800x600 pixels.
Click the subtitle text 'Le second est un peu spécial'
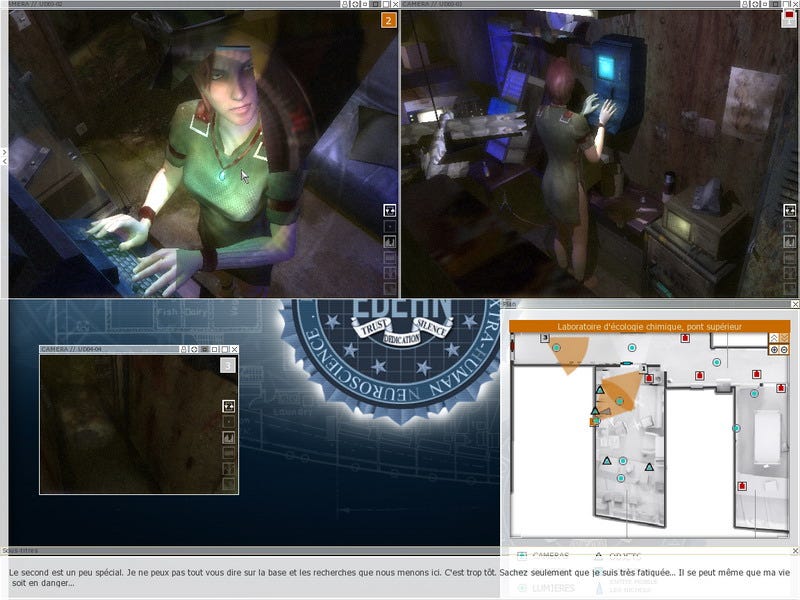point(66,572)
